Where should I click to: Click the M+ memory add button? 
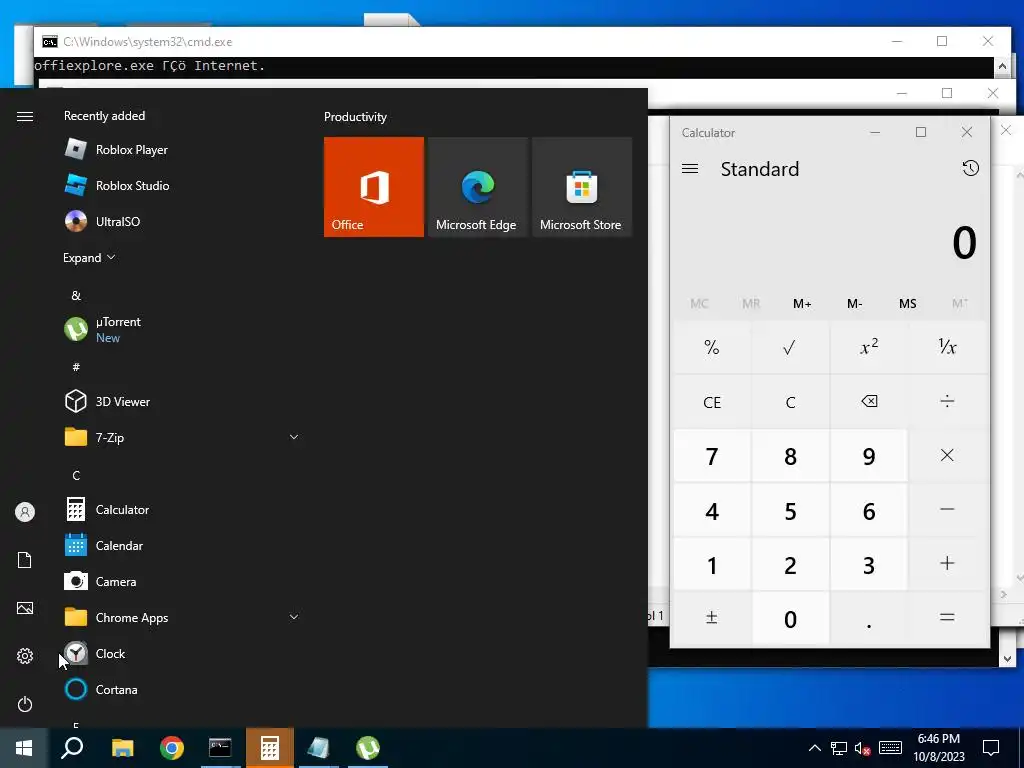[802, 304]
